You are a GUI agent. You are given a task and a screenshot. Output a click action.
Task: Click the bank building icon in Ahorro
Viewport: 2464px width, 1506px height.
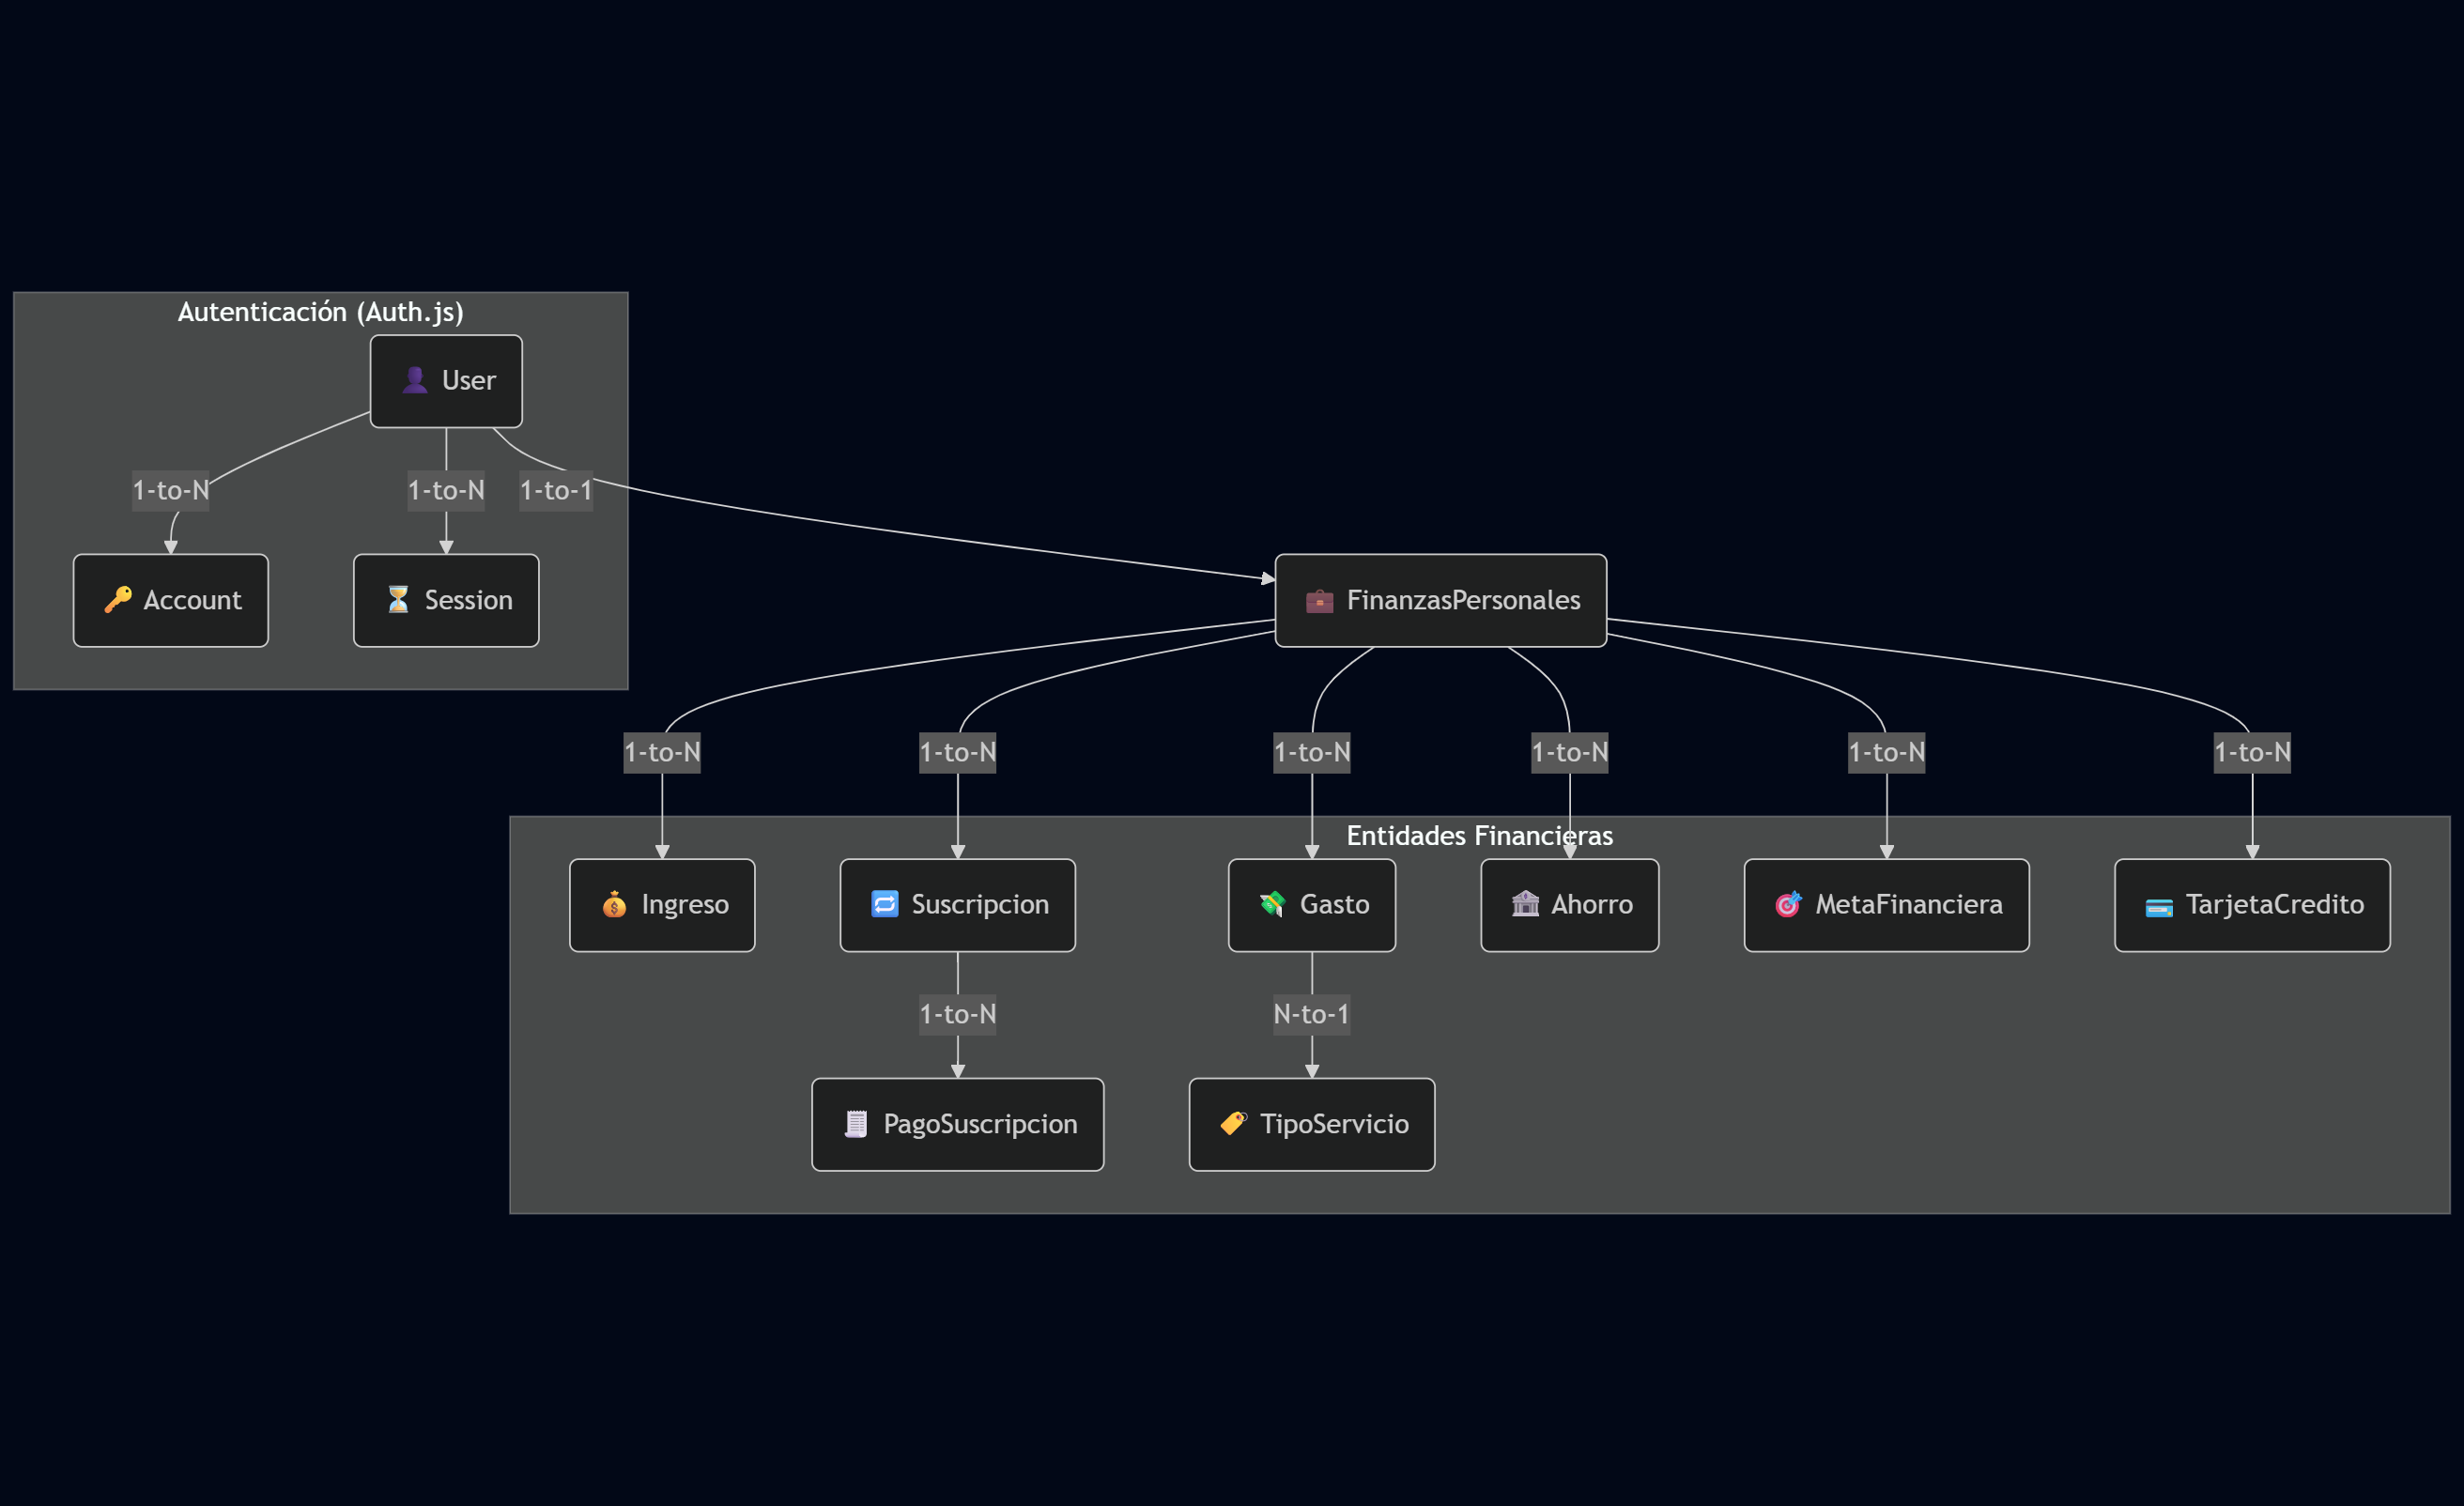1525,905
